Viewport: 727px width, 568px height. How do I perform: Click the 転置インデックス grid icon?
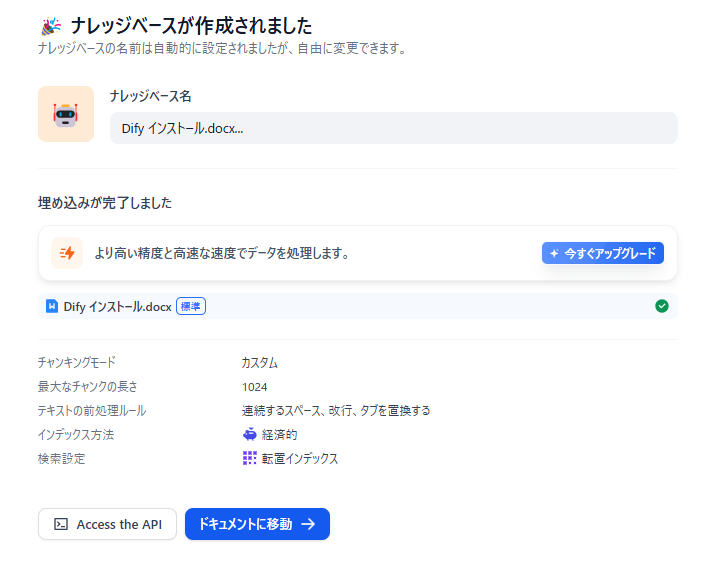[x=250, y=458]
